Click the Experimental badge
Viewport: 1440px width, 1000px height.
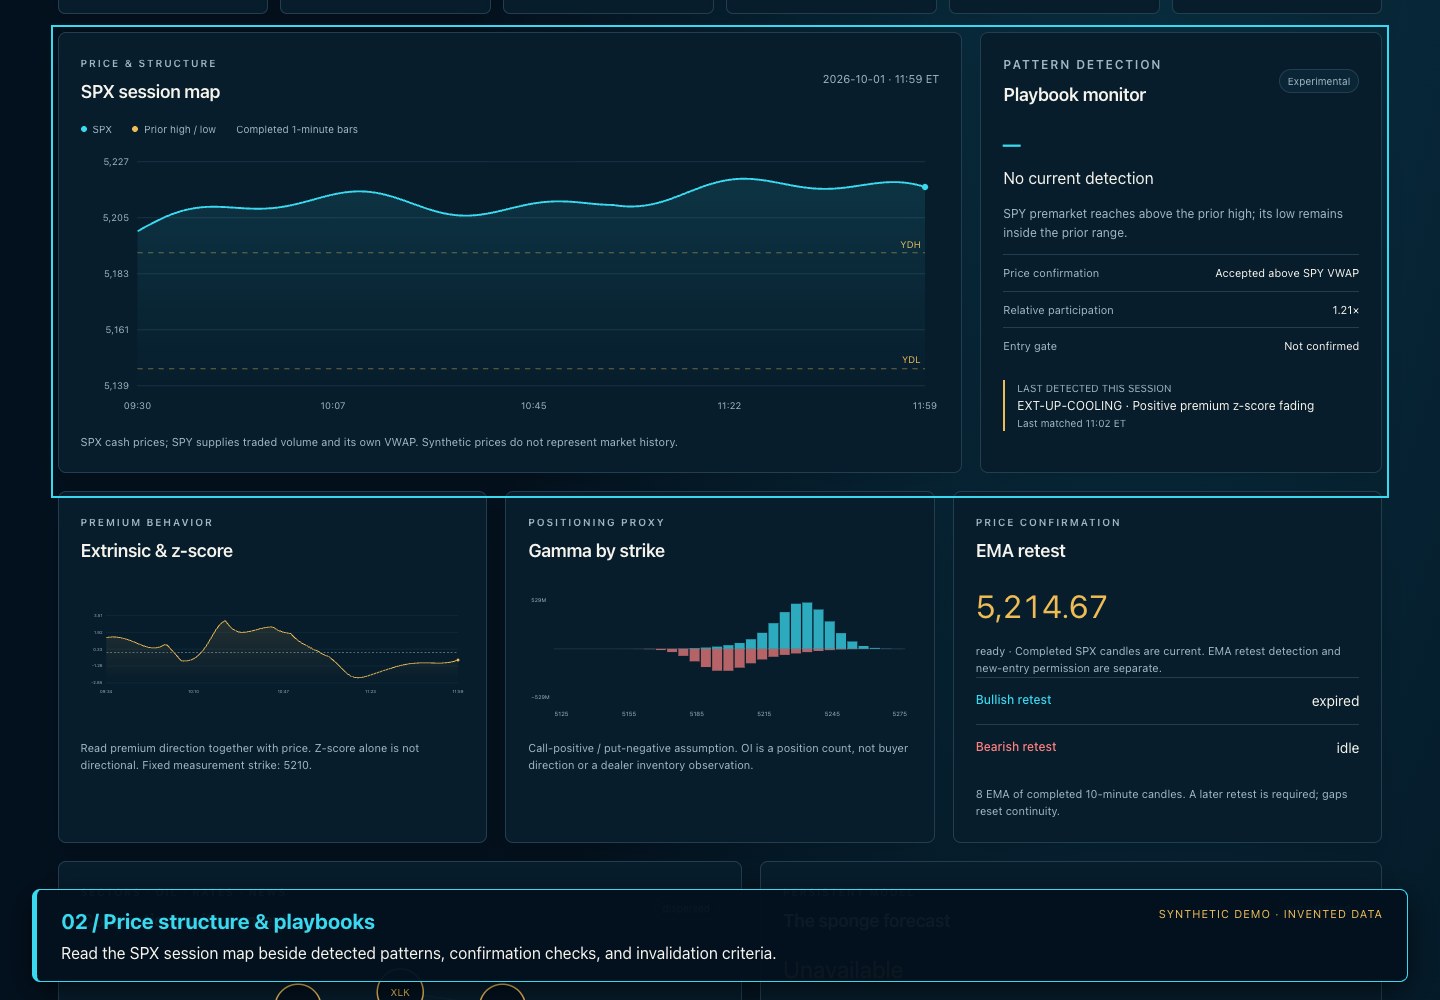coord(1318,81)
